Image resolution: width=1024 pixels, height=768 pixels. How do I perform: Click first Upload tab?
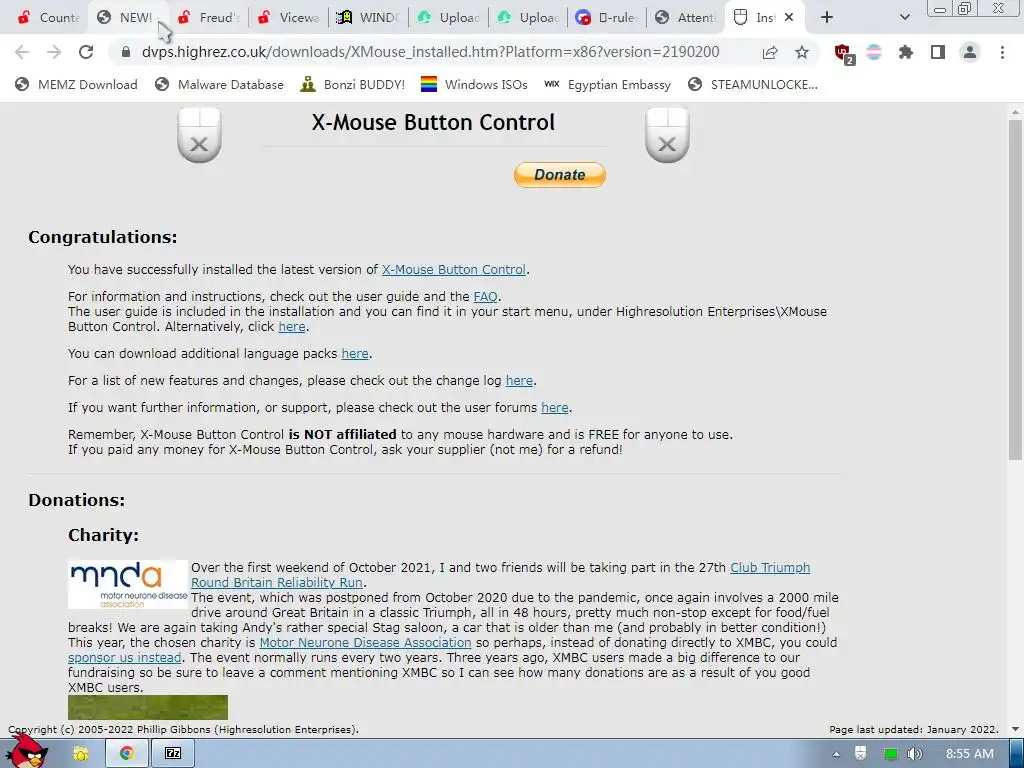[448, 18]
